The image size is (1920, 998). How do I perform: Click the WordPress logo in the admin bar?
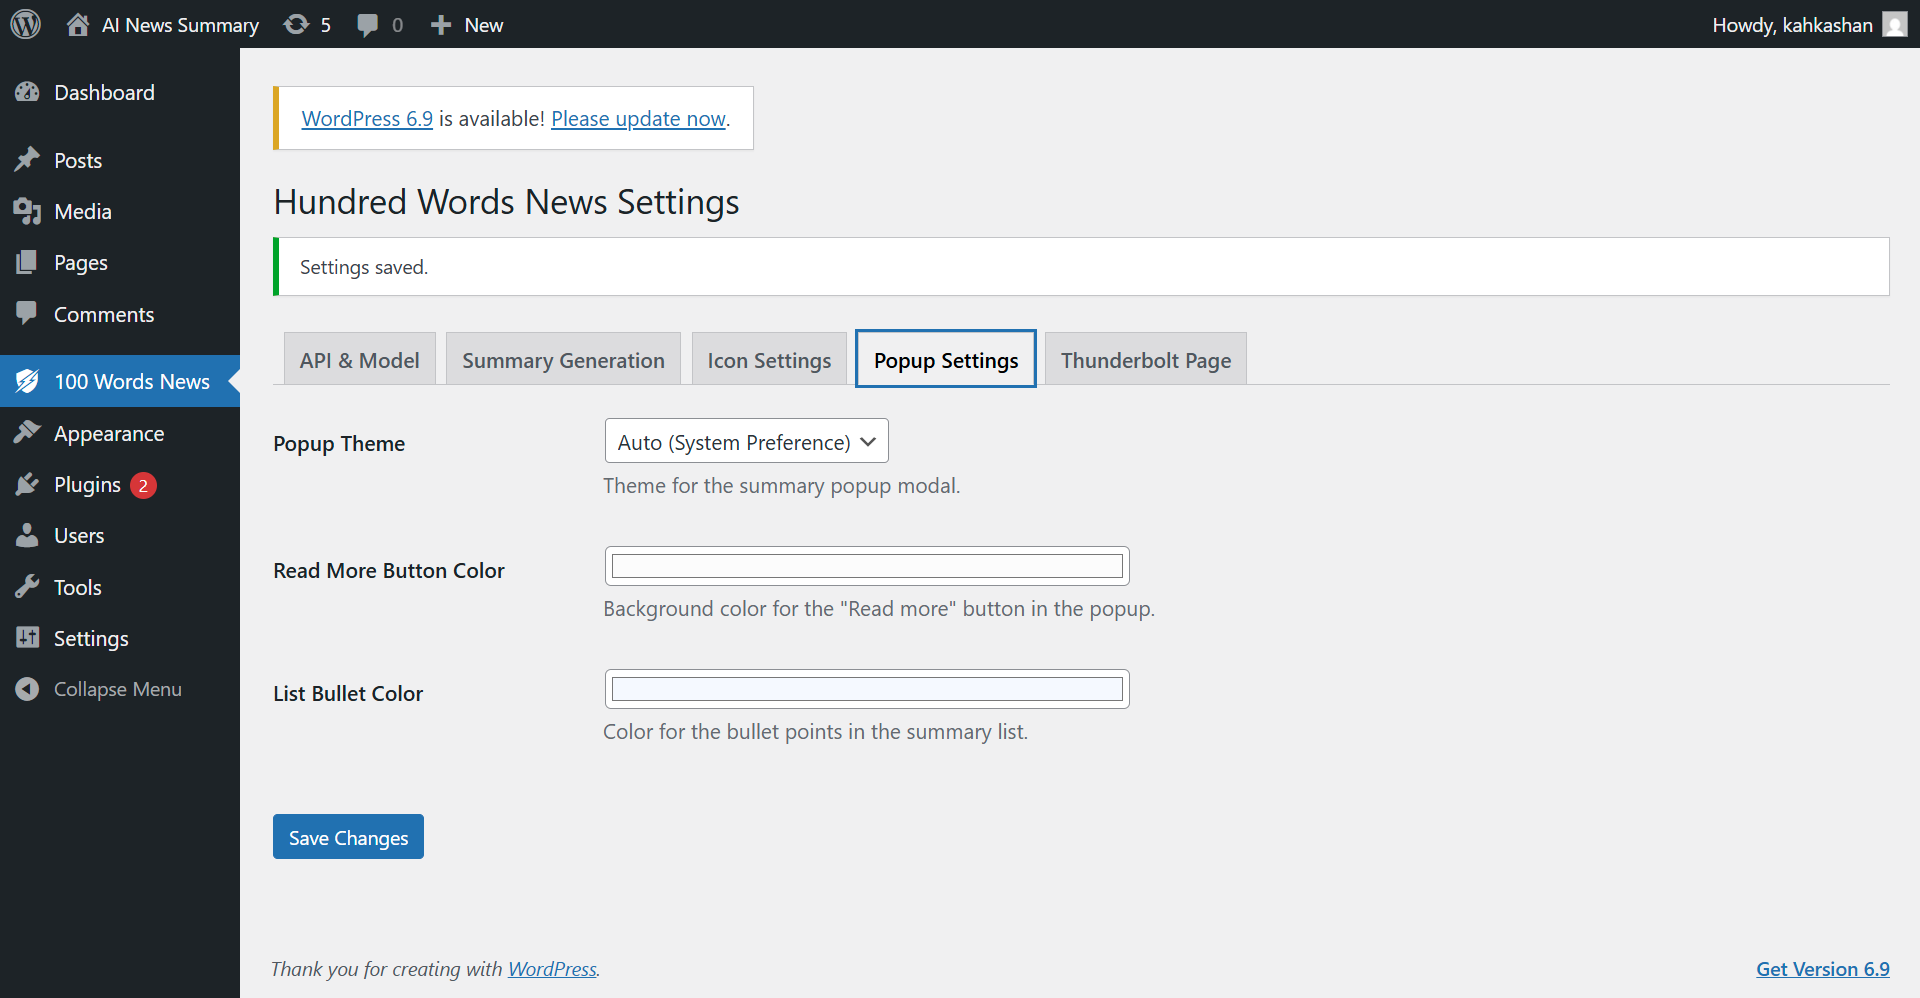tap(24, 24)
